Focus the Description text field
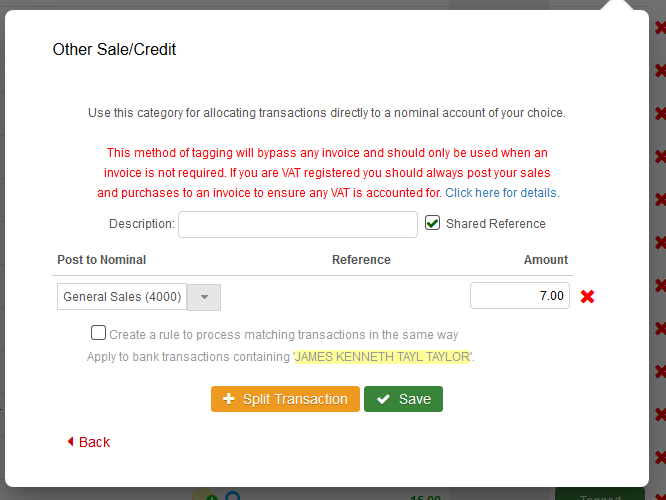Image resolution: width=666 pixels, height=500 pixels. coord(298,224)
